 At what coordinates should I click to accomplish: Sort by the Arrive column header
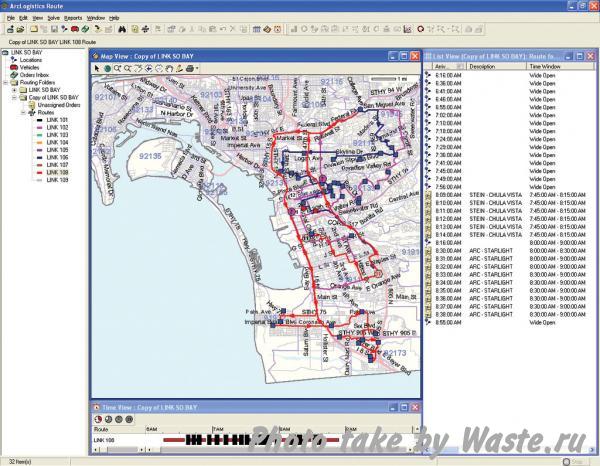coord(448,67)
